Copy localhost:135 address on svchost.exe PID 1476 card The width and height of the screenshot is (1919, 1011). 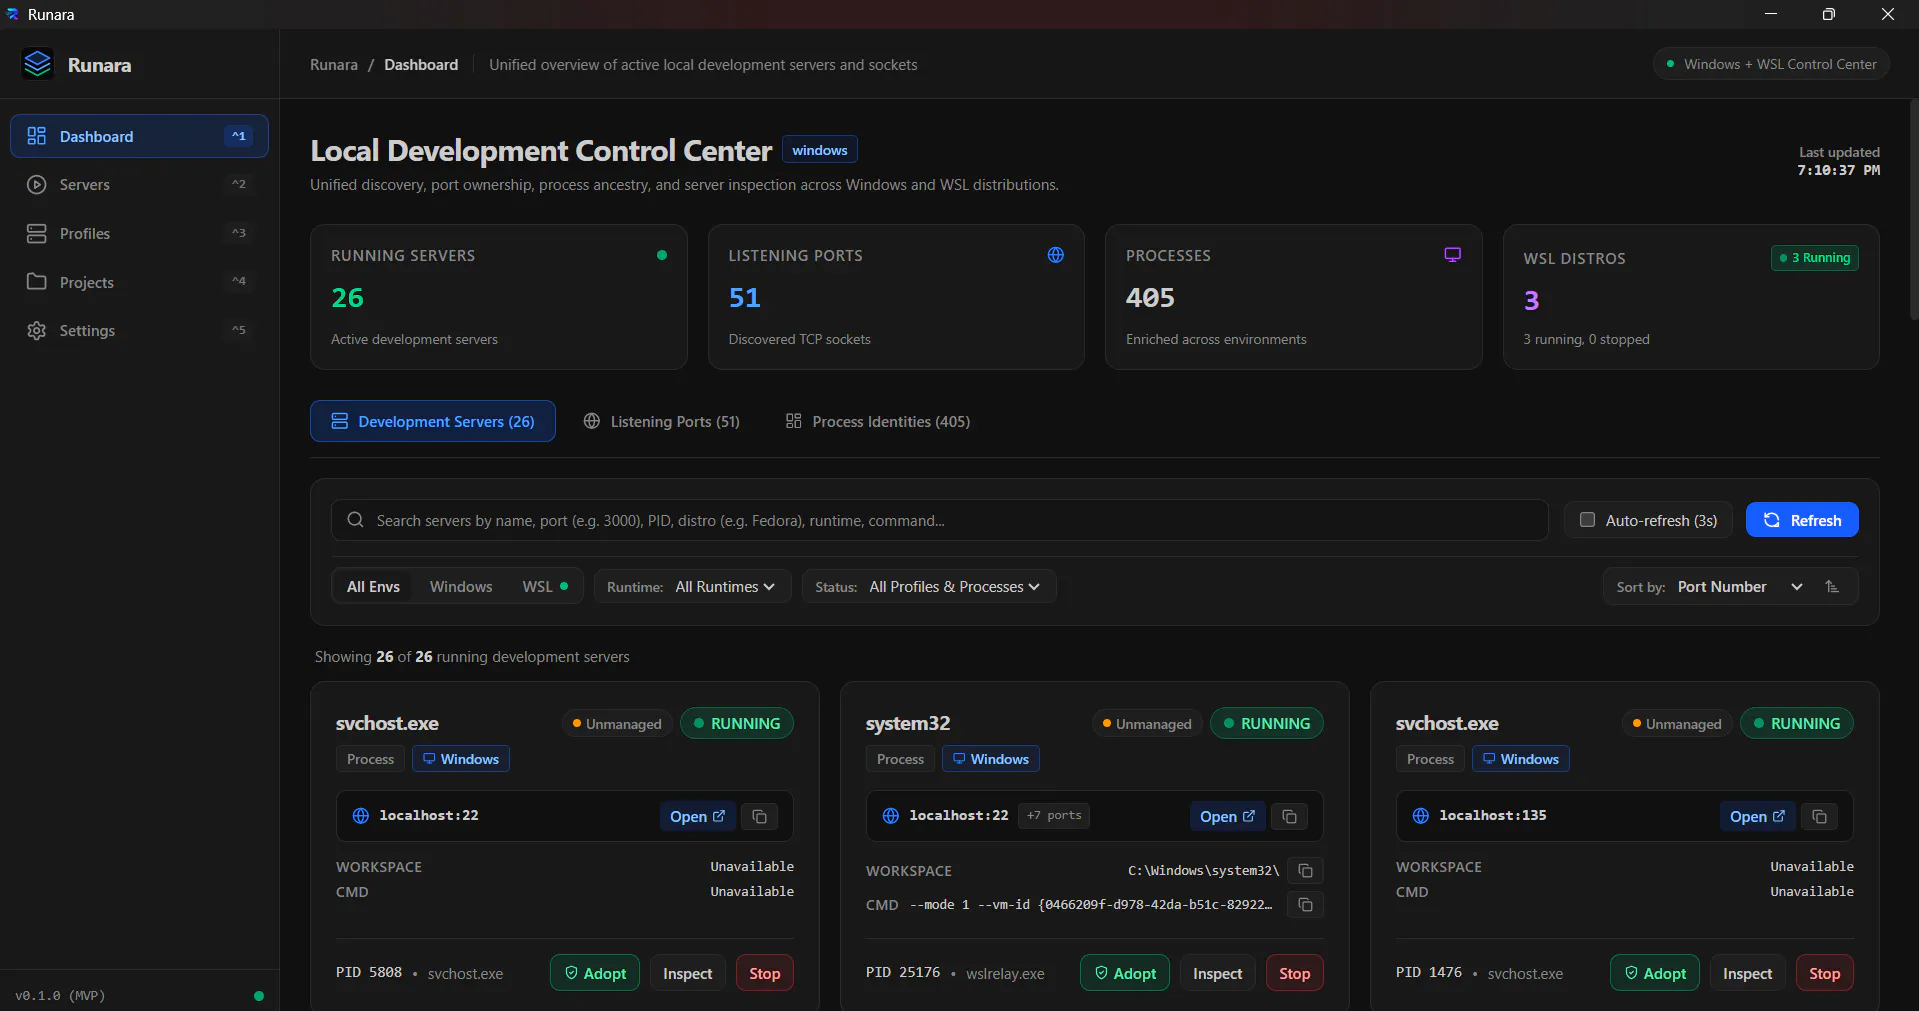coord(1820,816)
